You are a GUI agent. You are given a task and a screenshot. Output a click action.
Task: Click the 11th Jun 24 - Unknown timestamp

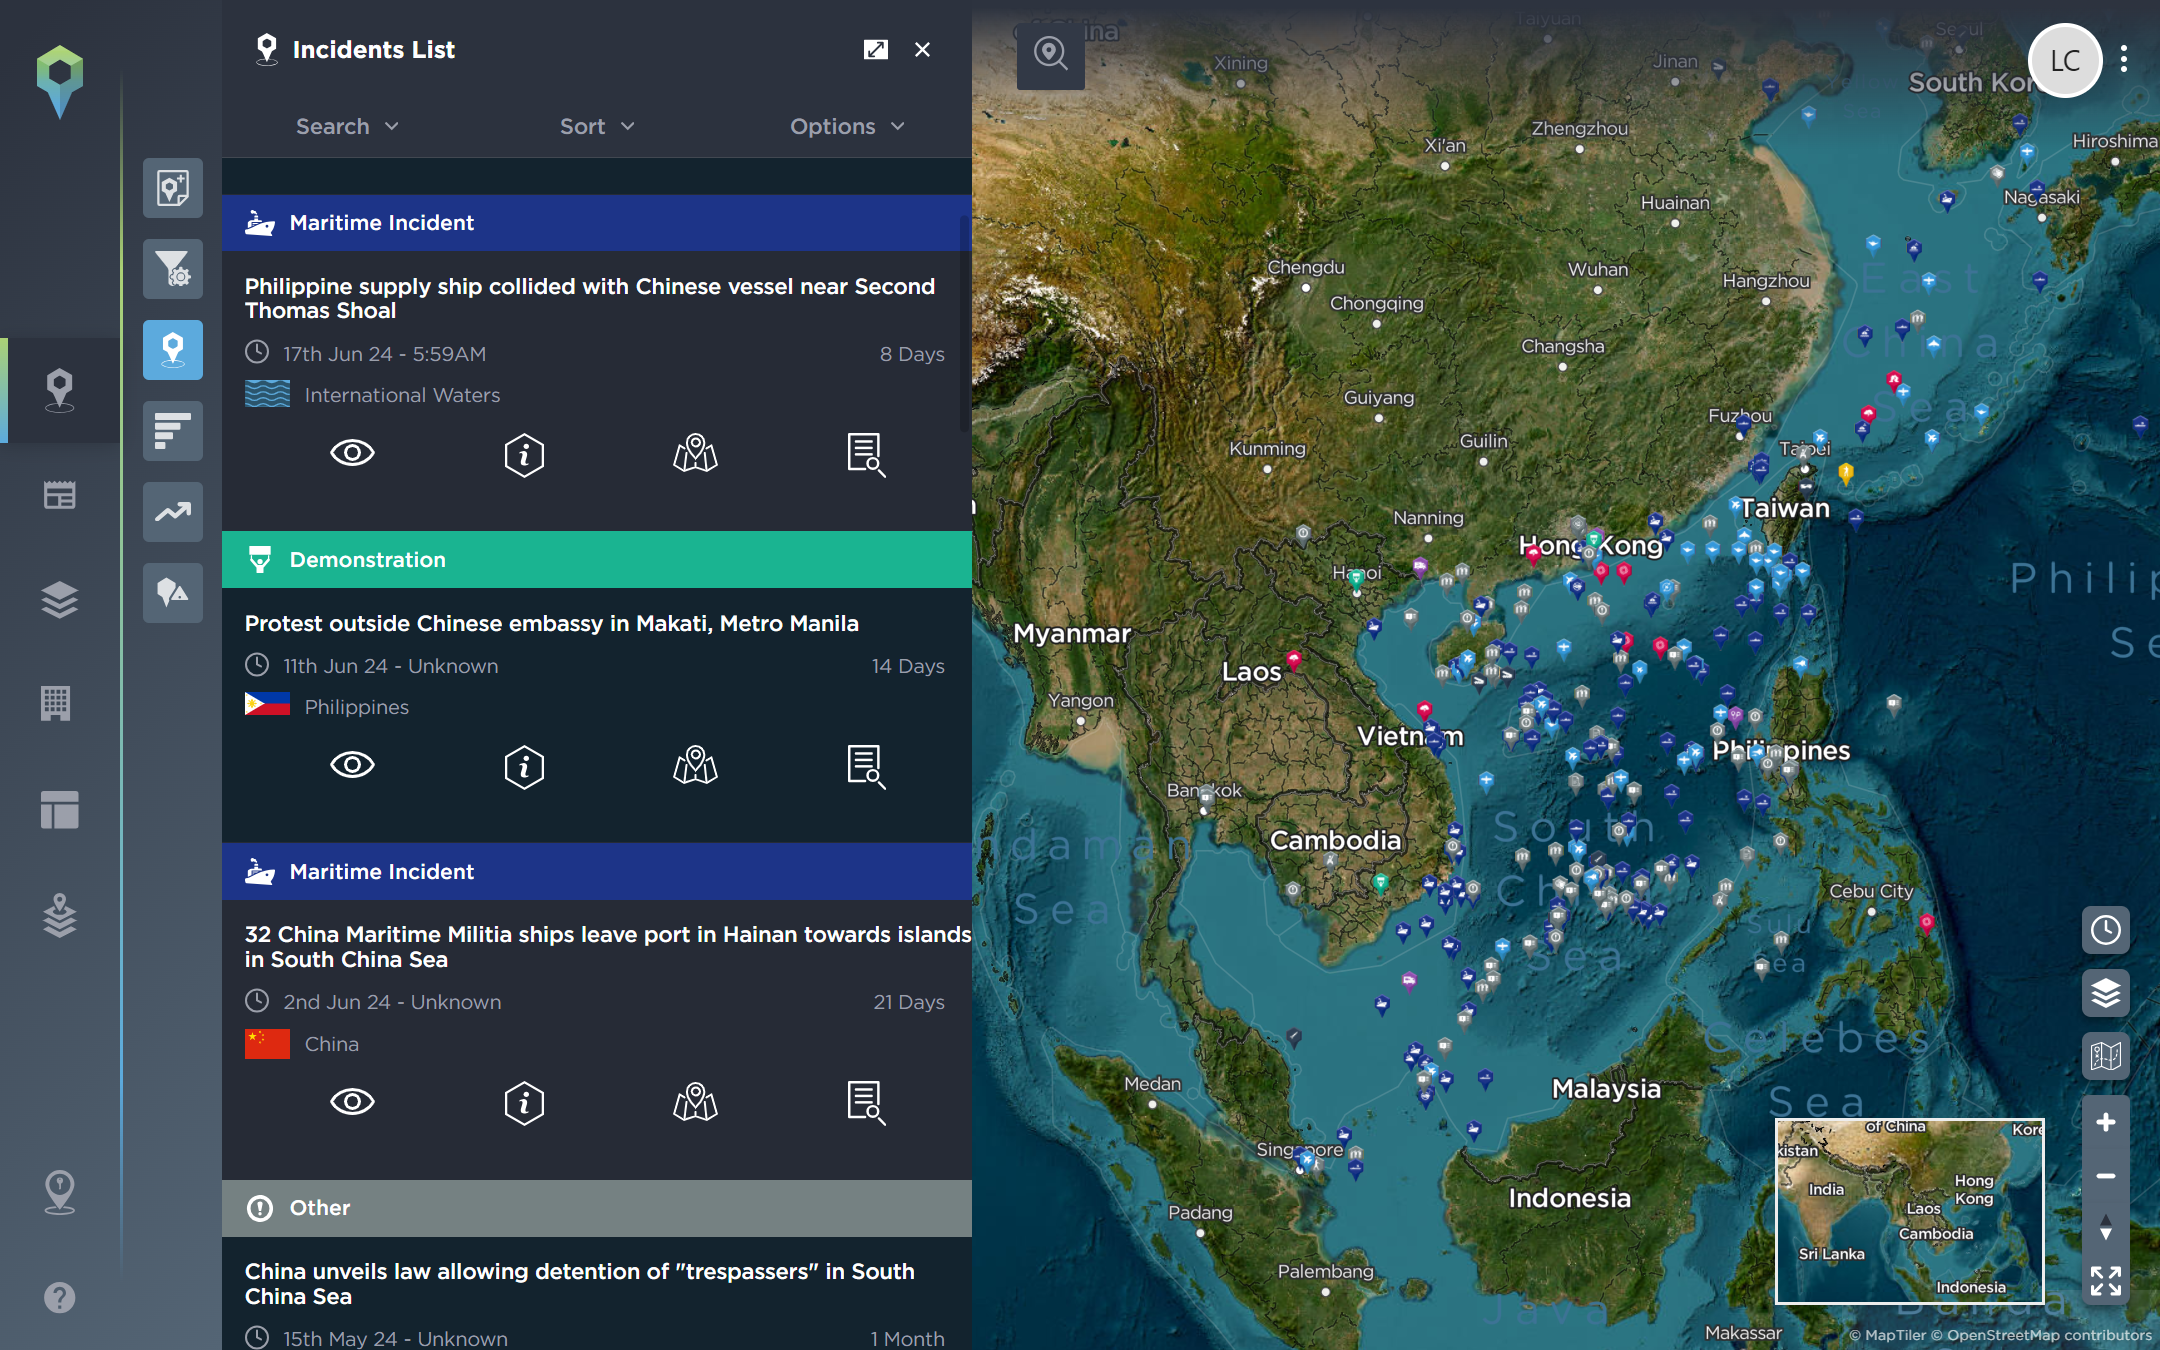point(390,666)
